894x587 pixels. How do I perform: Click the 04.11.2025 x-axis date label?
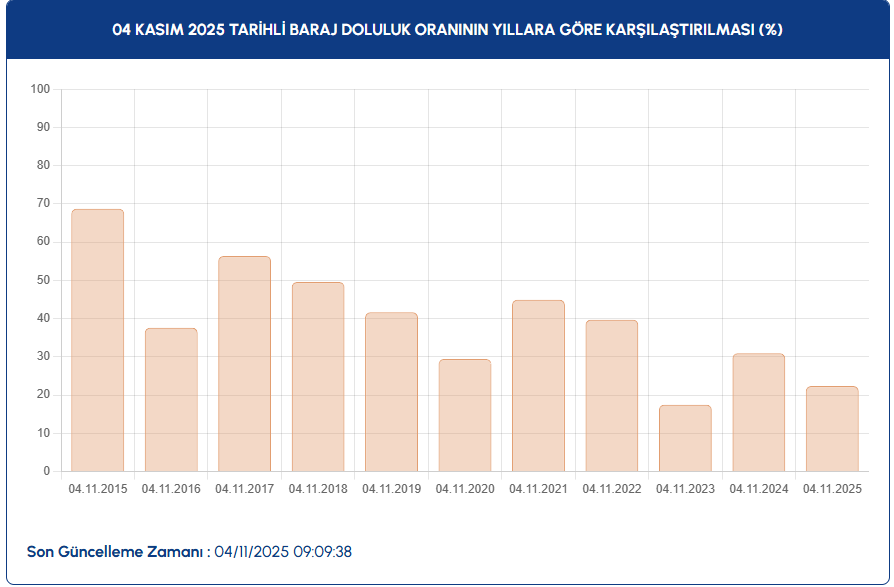[x=832, y=489]
